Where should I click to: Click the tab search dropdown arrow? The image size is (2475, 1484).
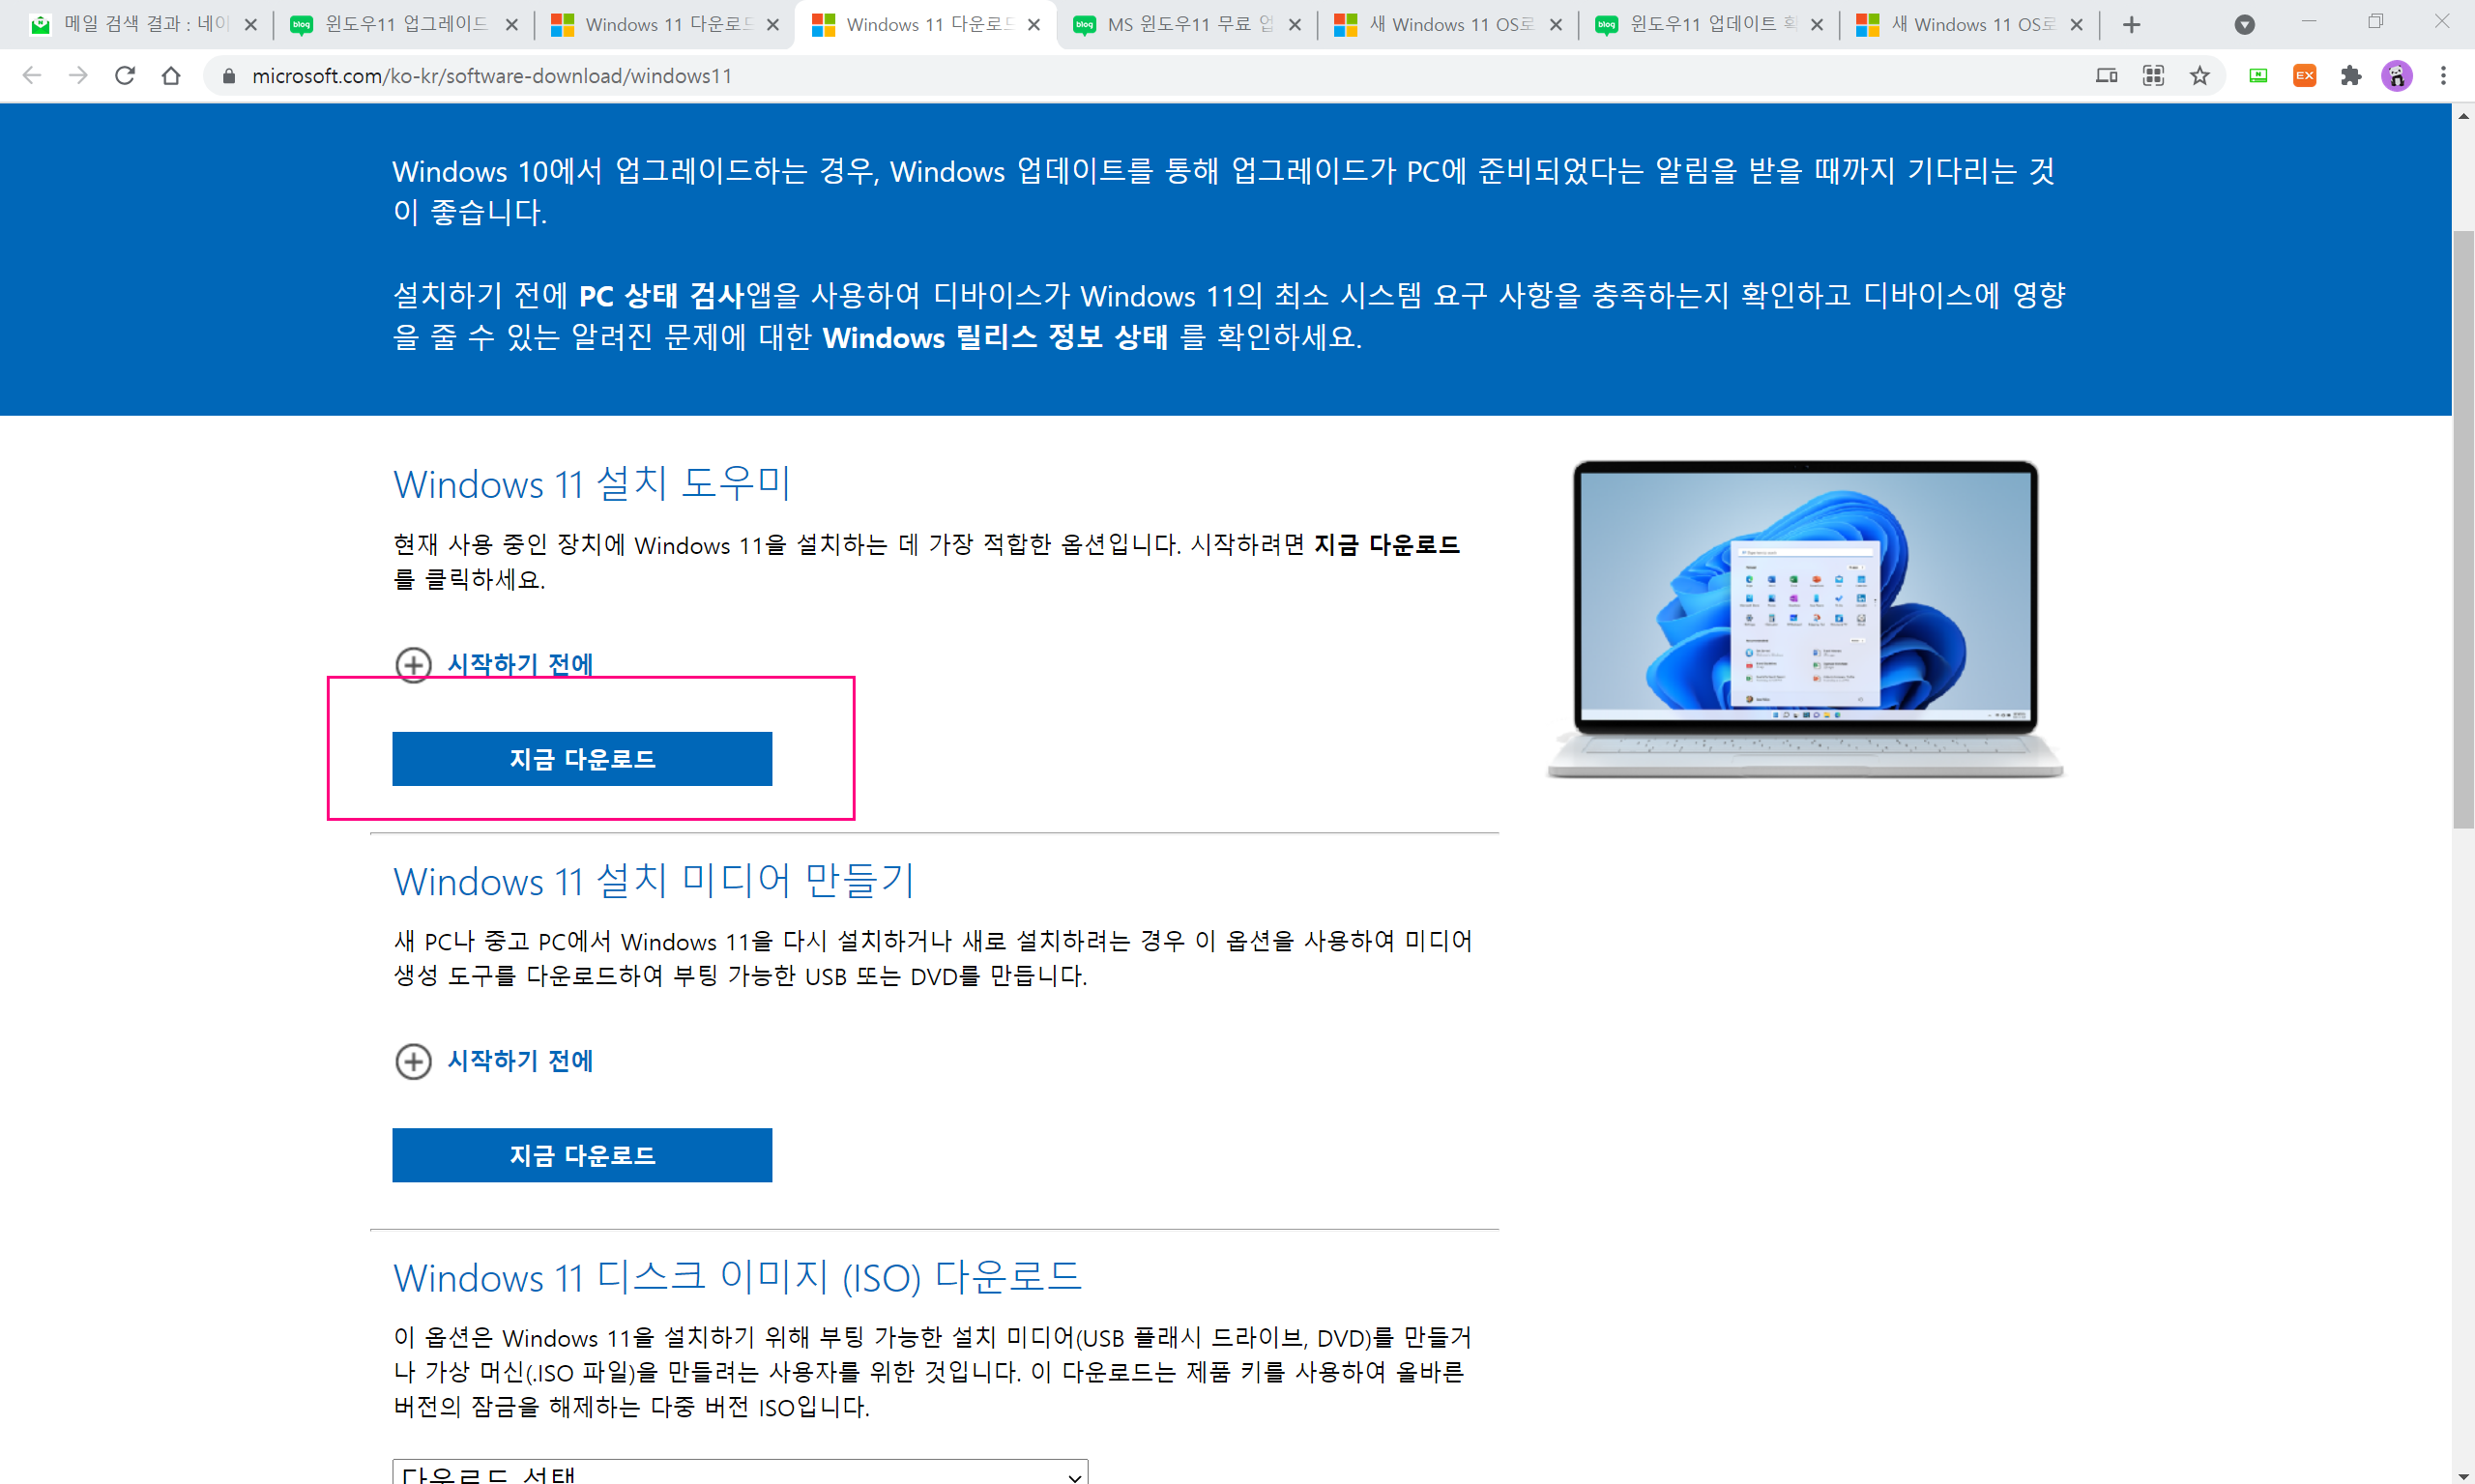[x=2244, y=25]
